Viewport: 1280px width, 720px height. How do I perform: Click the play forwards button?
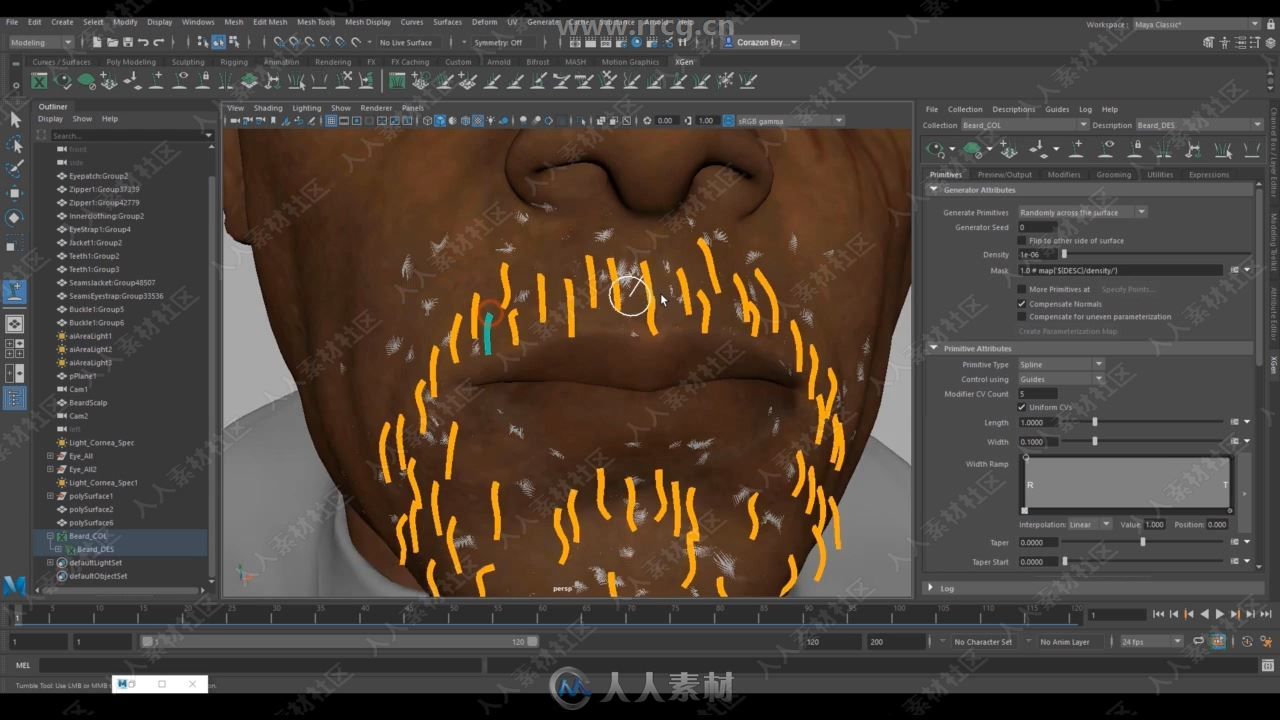(1219, 614)
